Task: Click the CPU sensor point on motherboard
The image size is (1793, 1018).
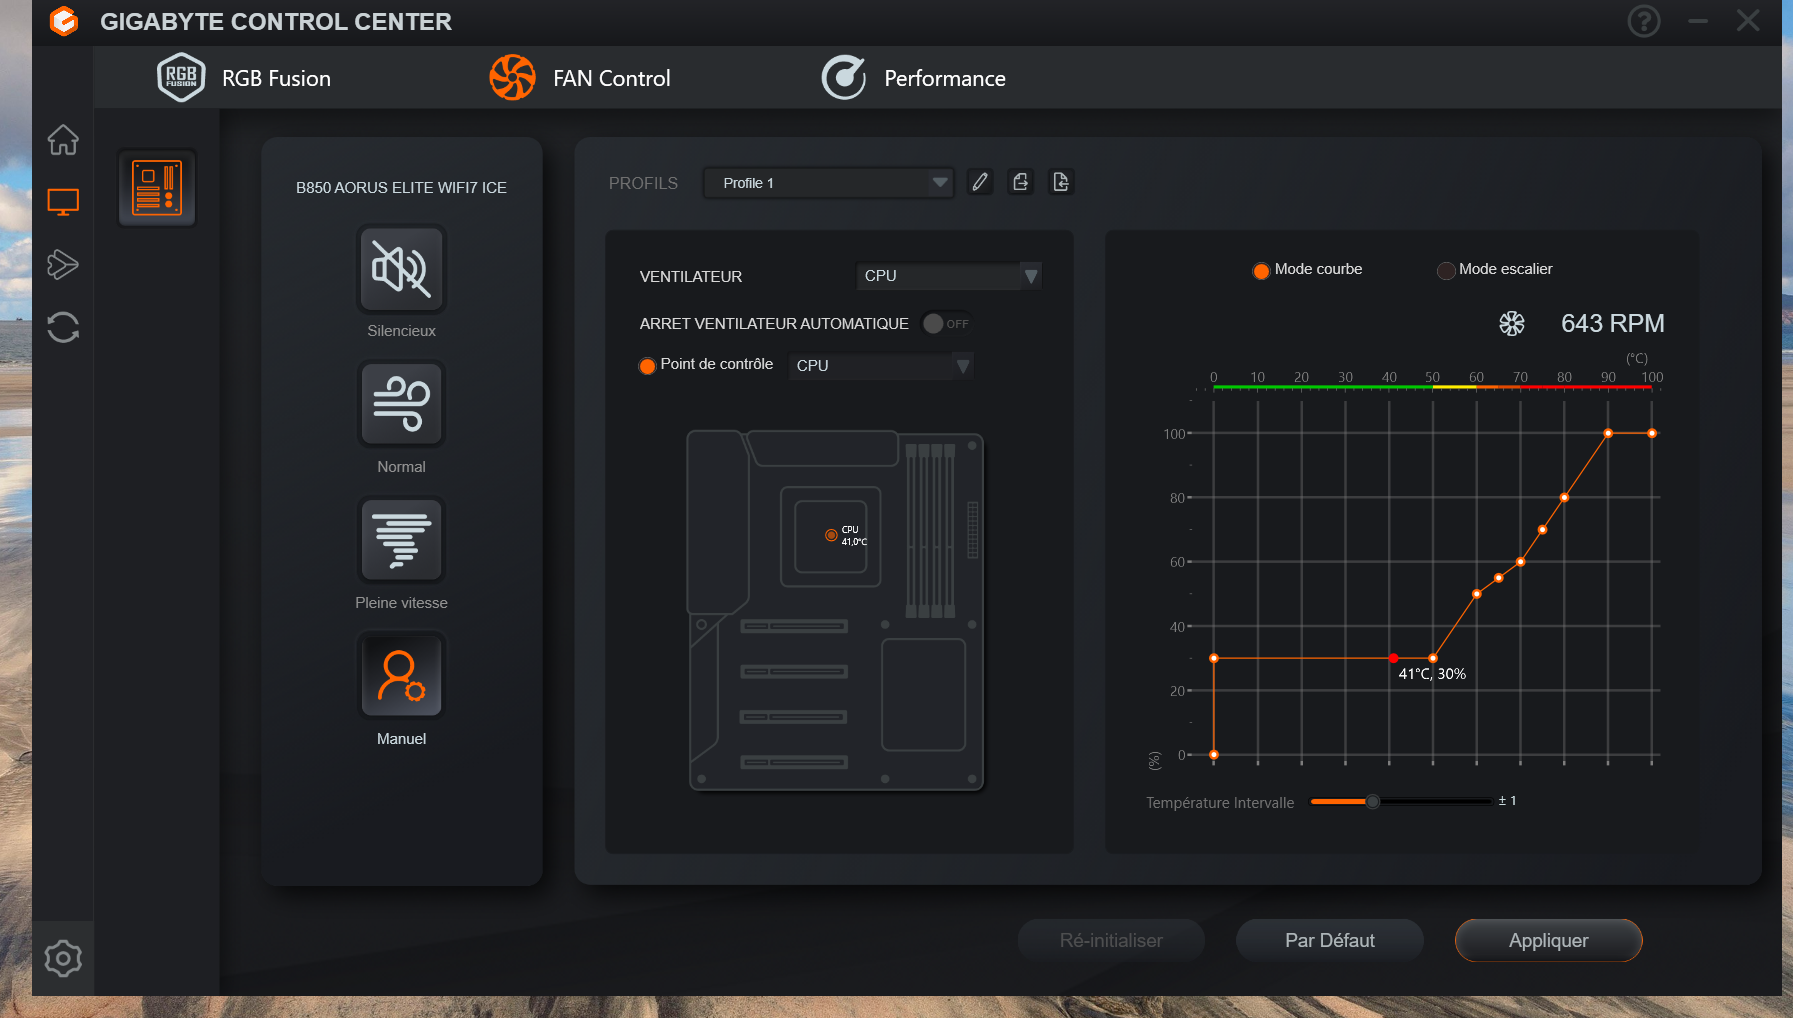Action: pyautogui.click(x=831, y=535)
